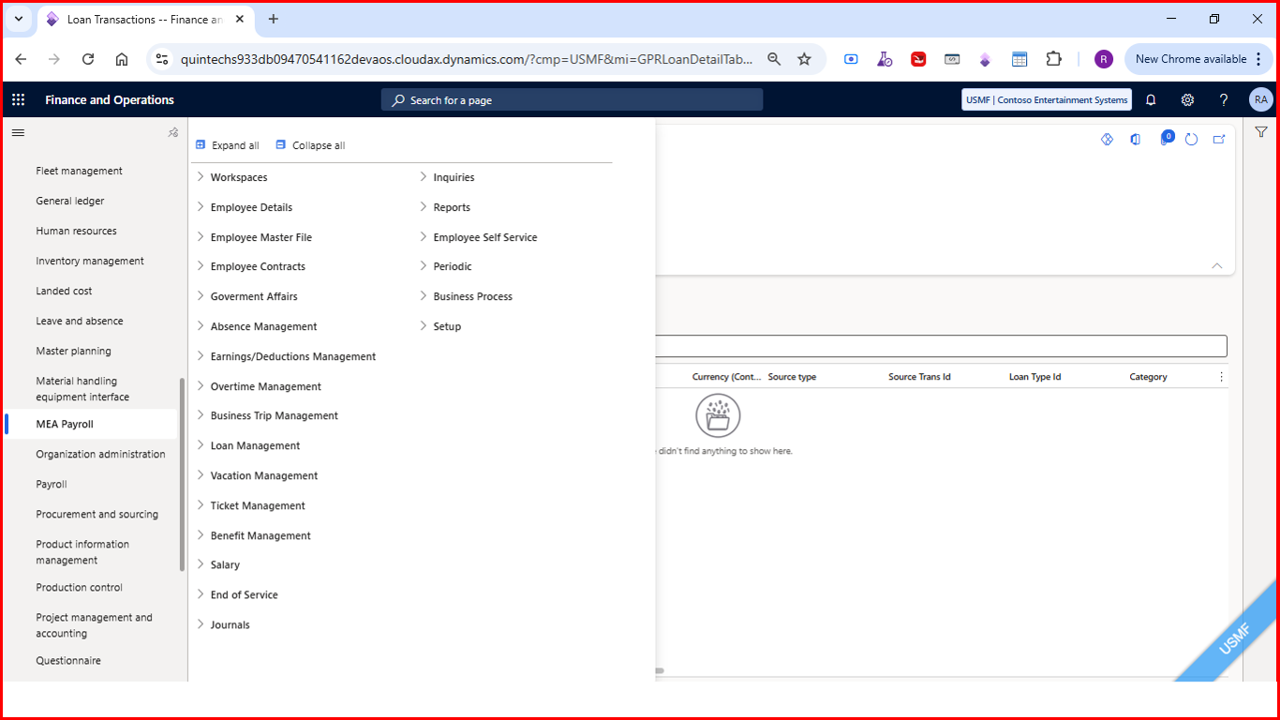Image resolution: width=1280 pixels, height=720 pixels.
Task: Open the form in a new window icon
Action: (1219, 140)
